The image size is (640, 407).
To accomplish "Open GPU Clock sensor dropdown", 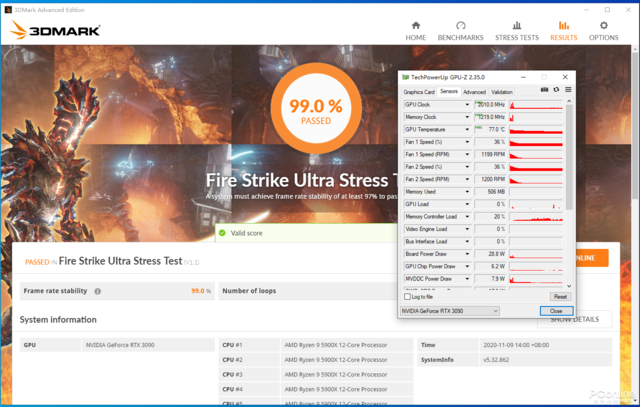I will [467, 105].
